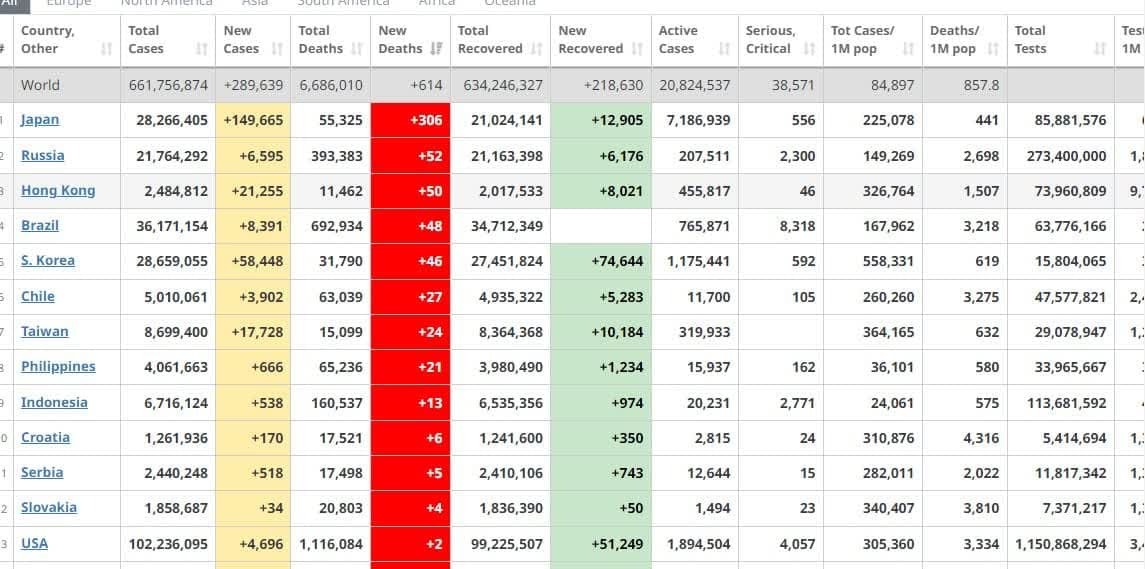This screenshot has width=1145, height=569.
Task: Sort by New Recovered column arrows
Action: tap(637, 49)
